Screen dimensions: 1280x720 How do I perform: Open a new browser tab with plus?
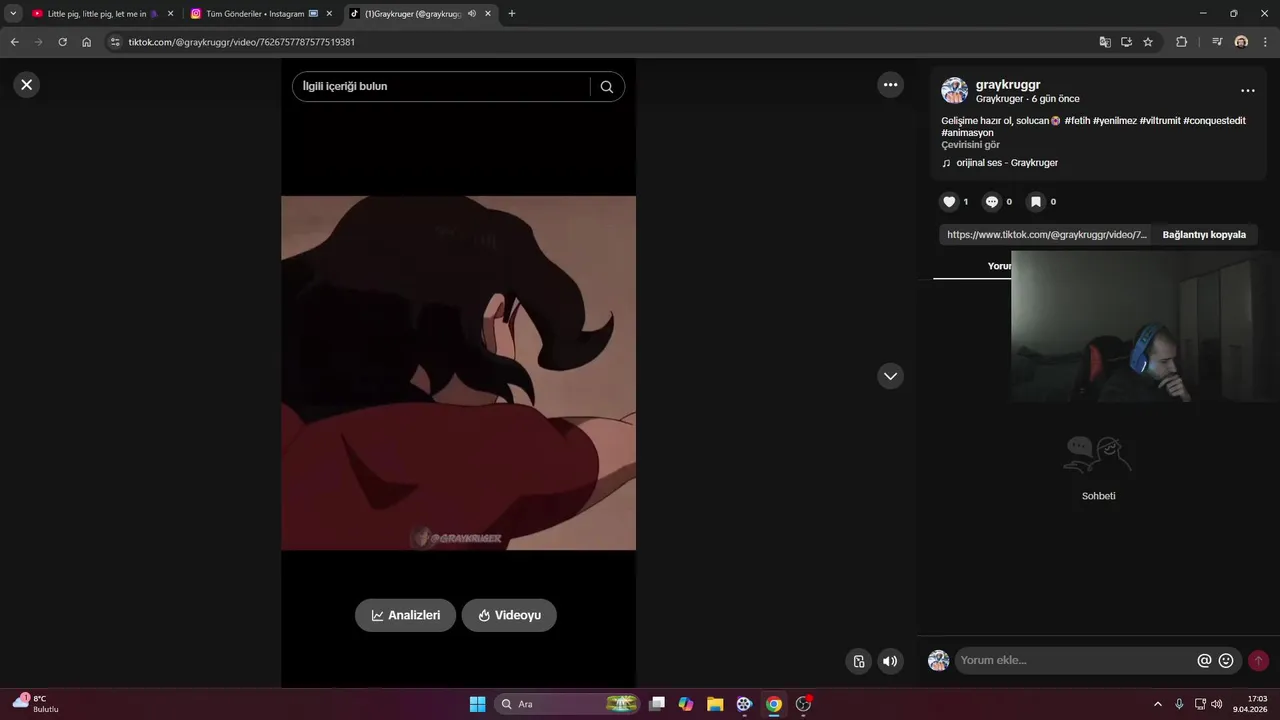tap(512, 14)
